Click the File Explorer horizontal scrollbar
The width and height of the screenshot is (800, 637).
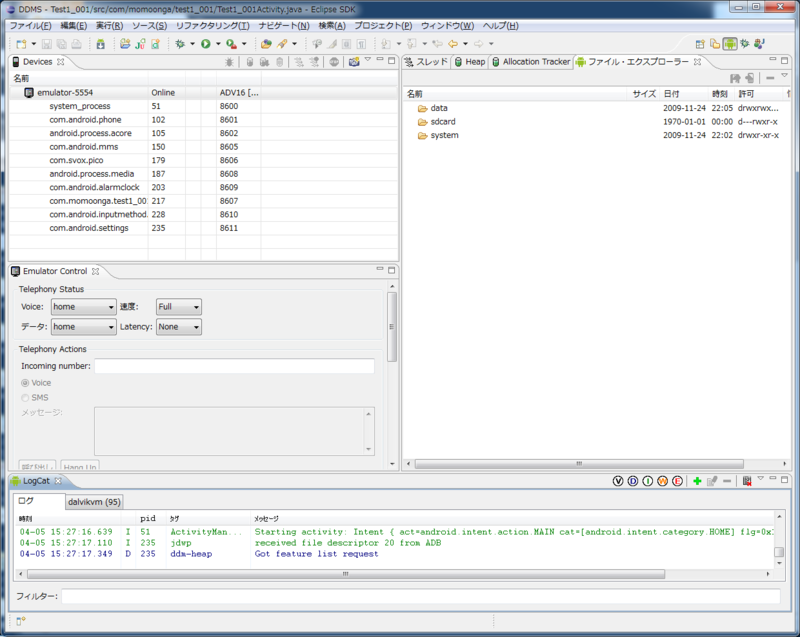[579, 464]
